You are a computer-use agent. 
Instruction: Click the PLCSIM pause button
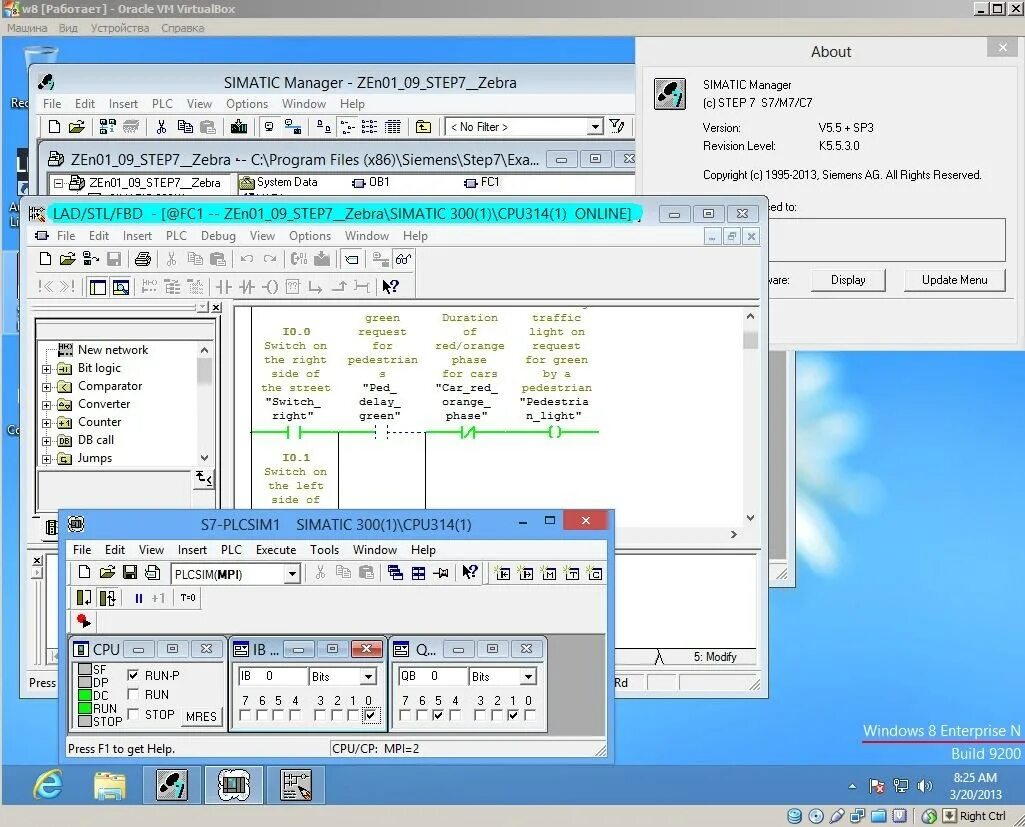click(x=139, y=598)
